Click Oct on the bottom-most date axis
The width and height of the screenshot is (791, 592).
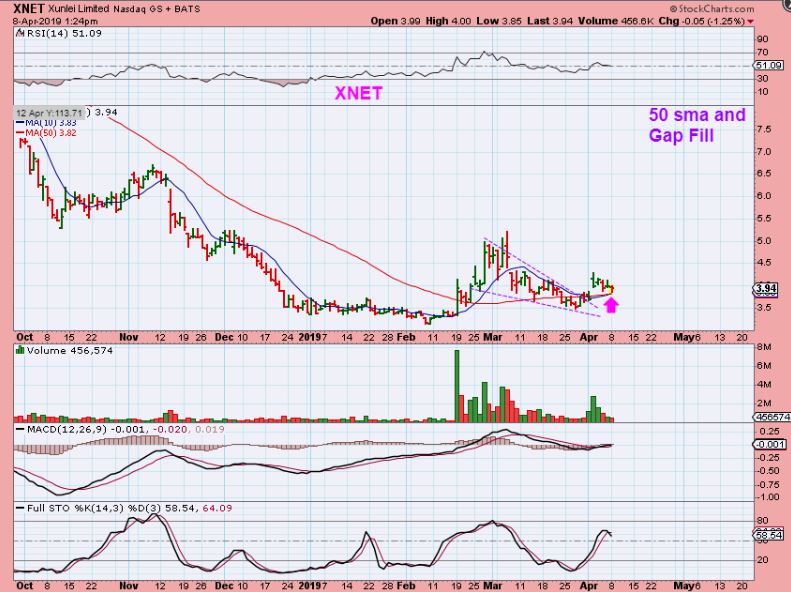pyautogui.click(x=24, y=586)
